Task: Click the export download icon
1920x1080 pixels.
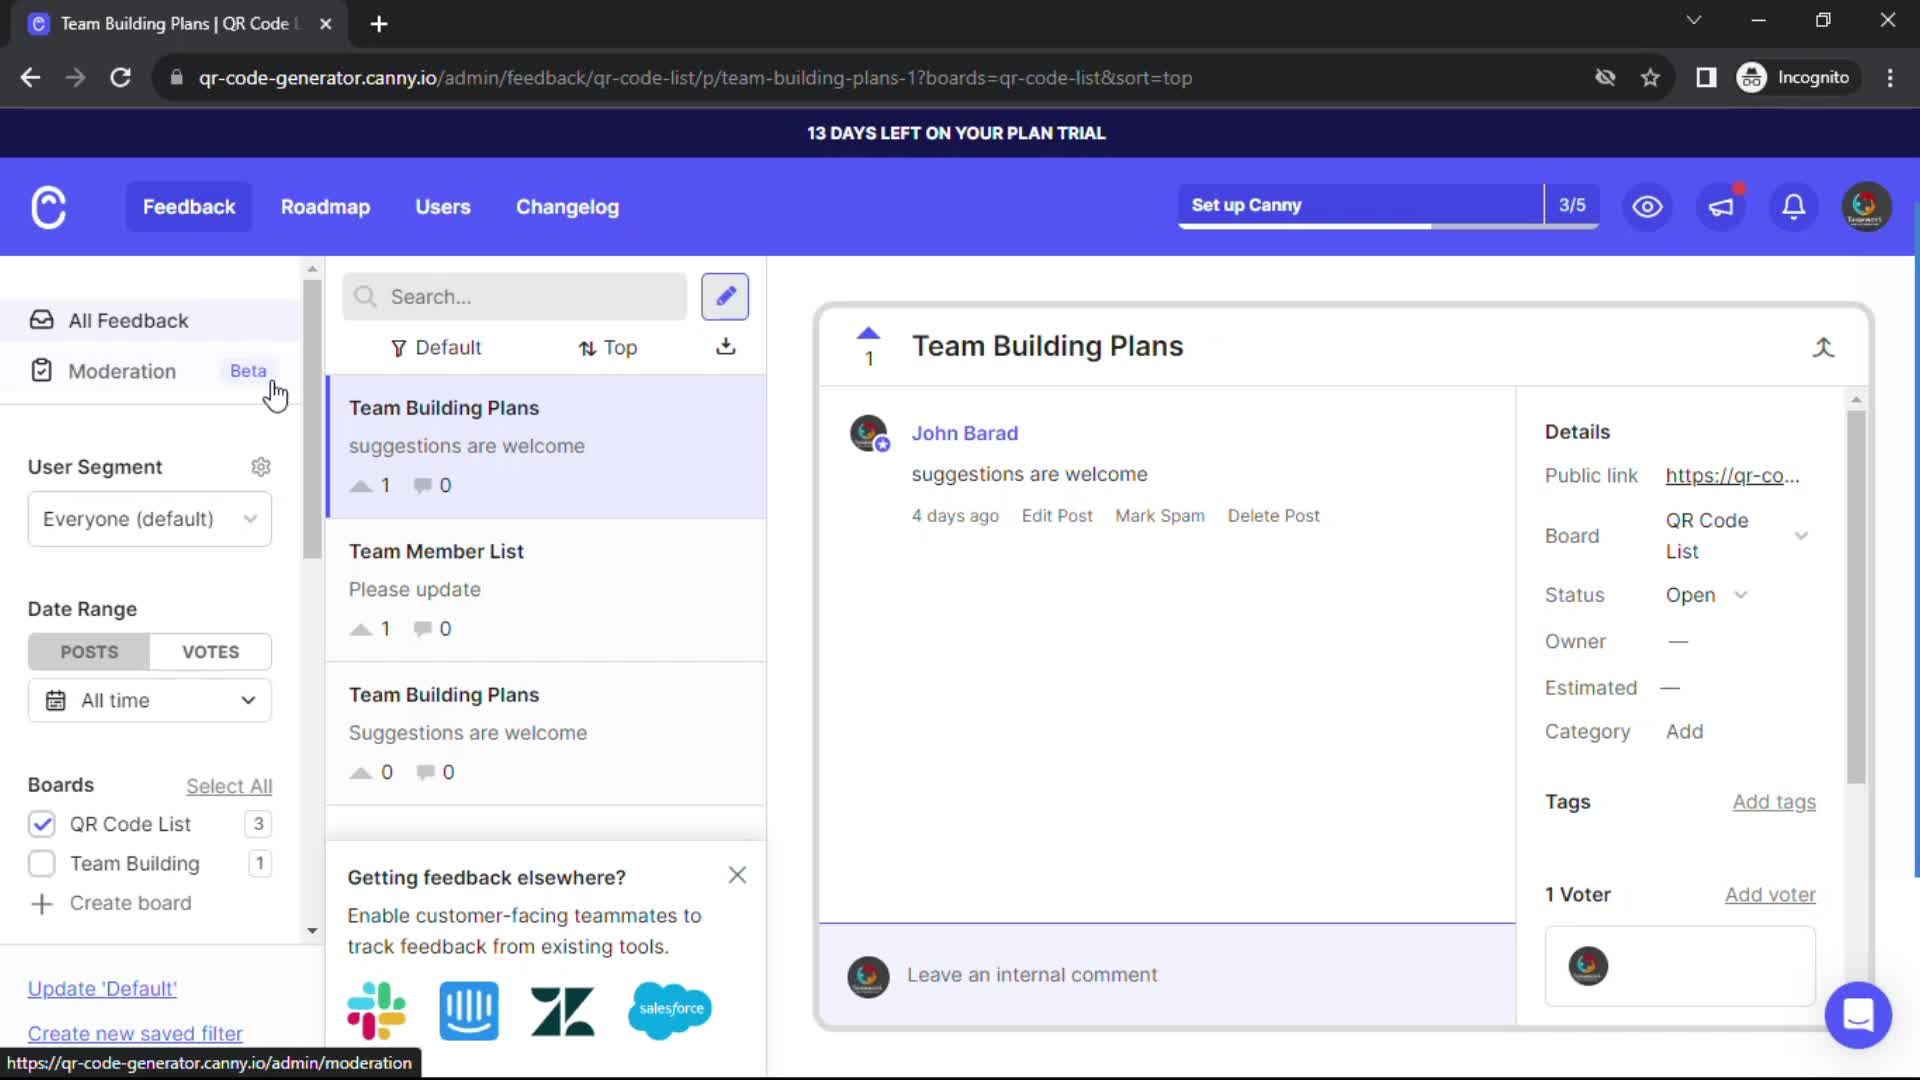Action: (x=726, y=347)
